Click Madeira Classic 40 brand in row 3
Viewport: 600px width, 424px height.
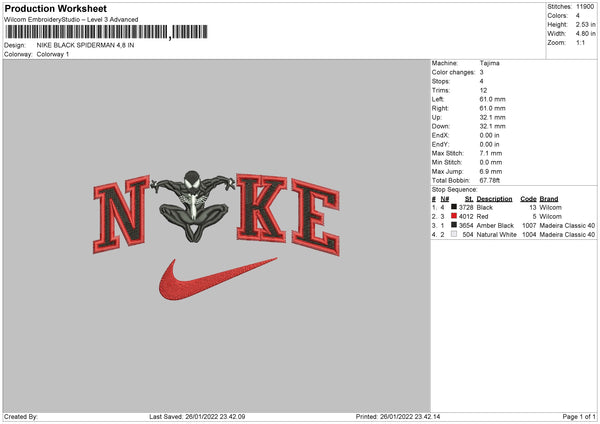[567, 226]
